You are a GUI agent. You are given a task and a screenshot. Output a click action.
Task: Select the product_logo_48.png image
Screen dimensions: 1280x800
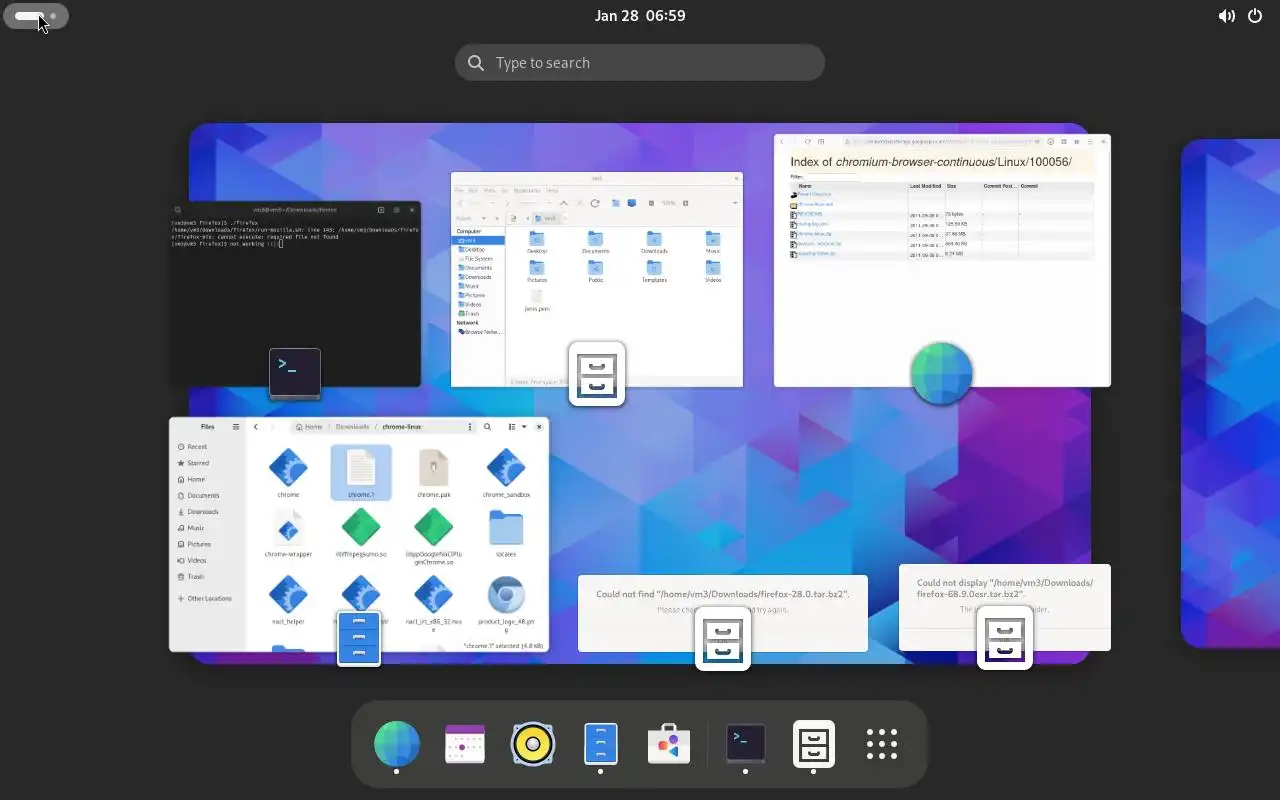[506, 603]
